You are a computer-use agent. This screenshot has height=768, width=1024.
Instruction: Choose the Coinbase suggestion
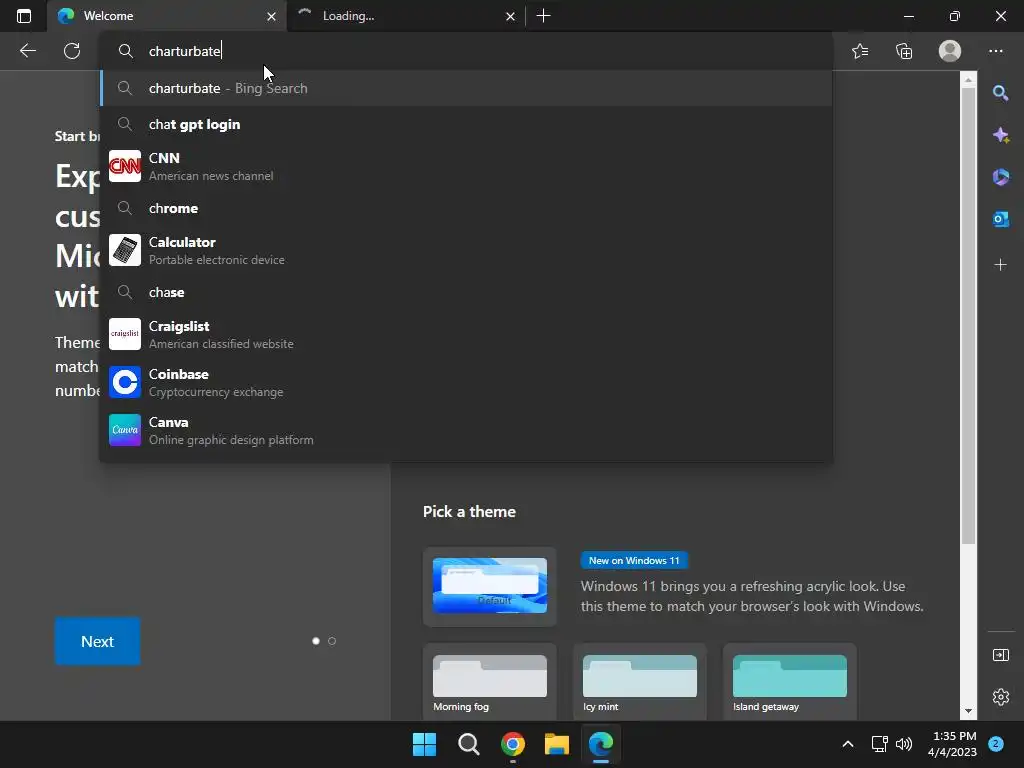(466, 382)
